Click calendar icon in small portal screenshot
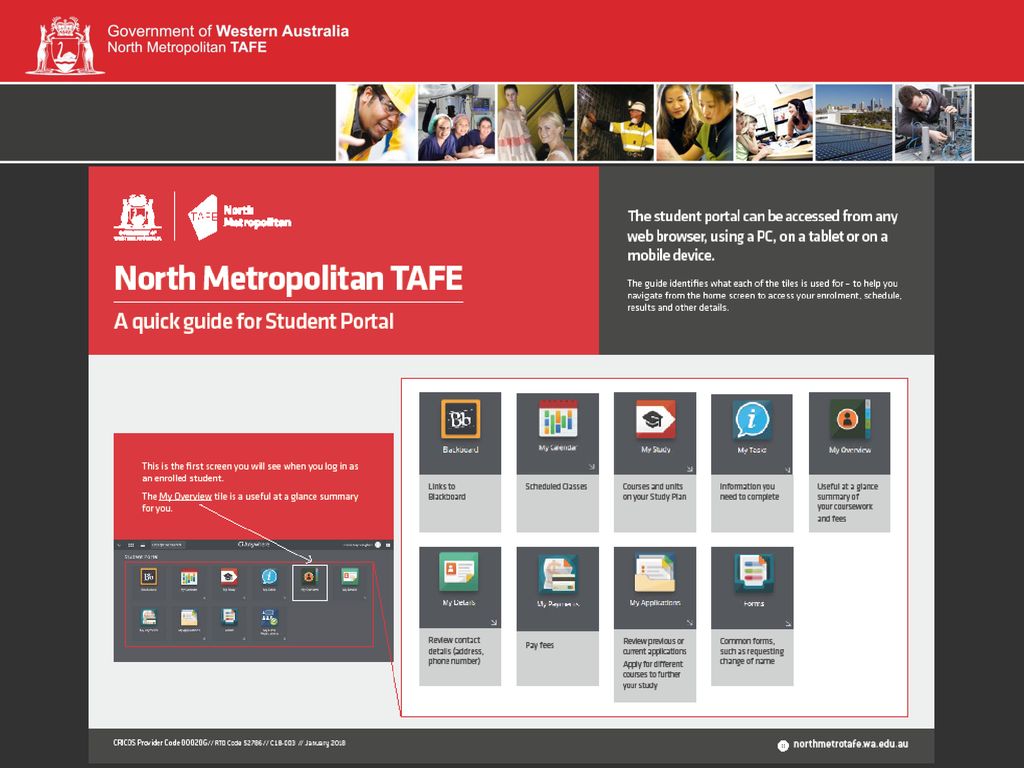This screenshot has height=768, width=1024. pos(189,577)
